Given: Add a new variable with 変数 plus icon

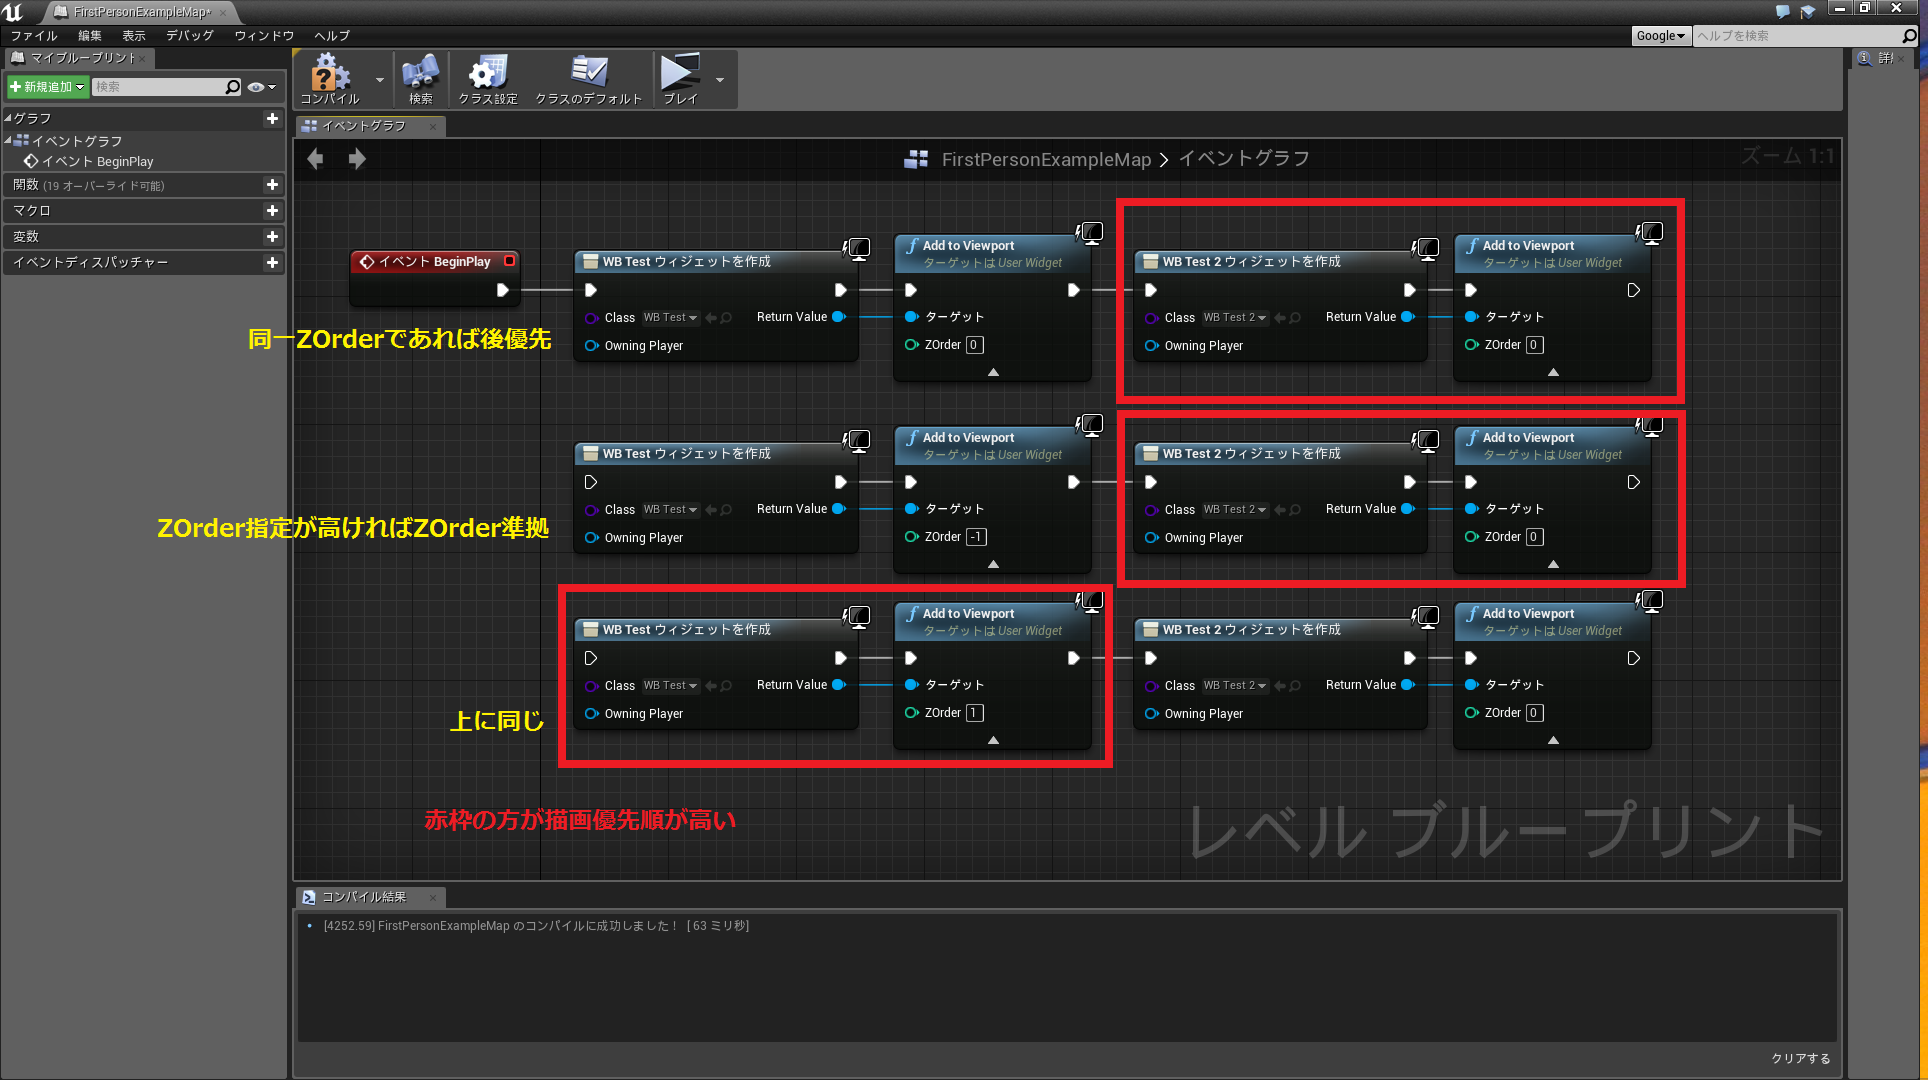Looking at the screenshot, I should [x=272, y=237].
